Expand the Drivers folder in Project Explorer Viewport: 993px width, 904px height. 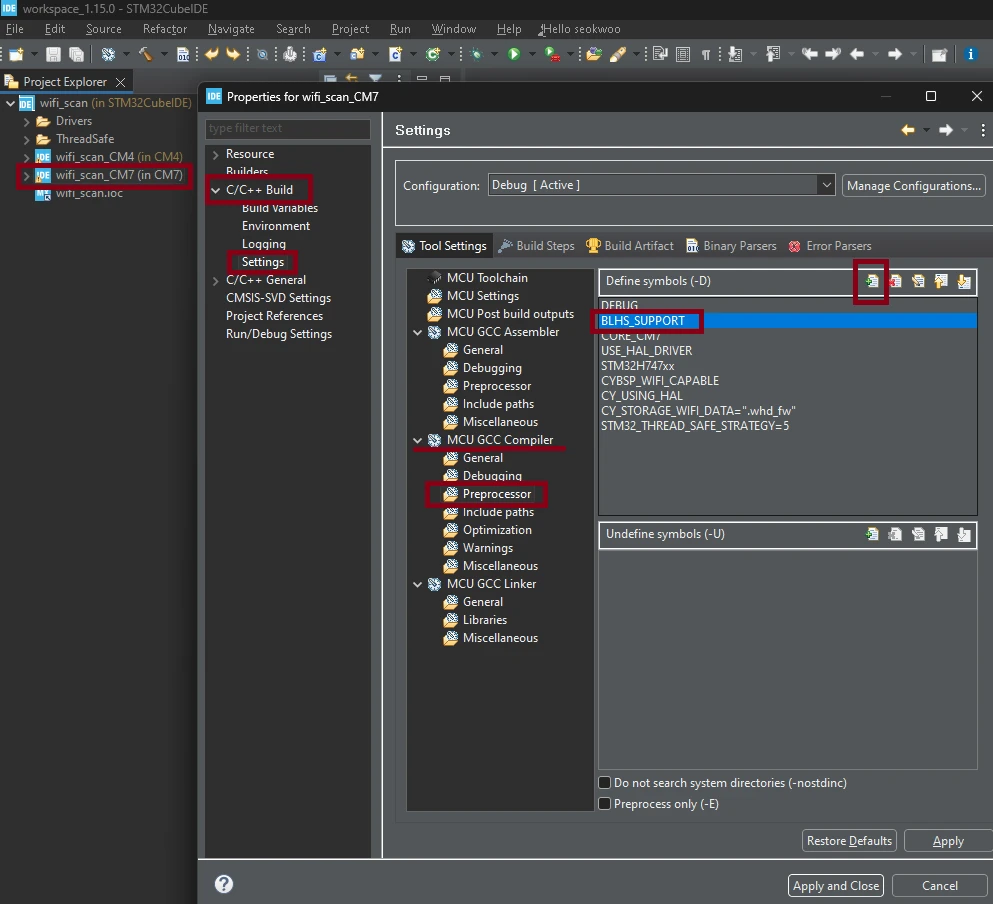(x=27, y=121)
